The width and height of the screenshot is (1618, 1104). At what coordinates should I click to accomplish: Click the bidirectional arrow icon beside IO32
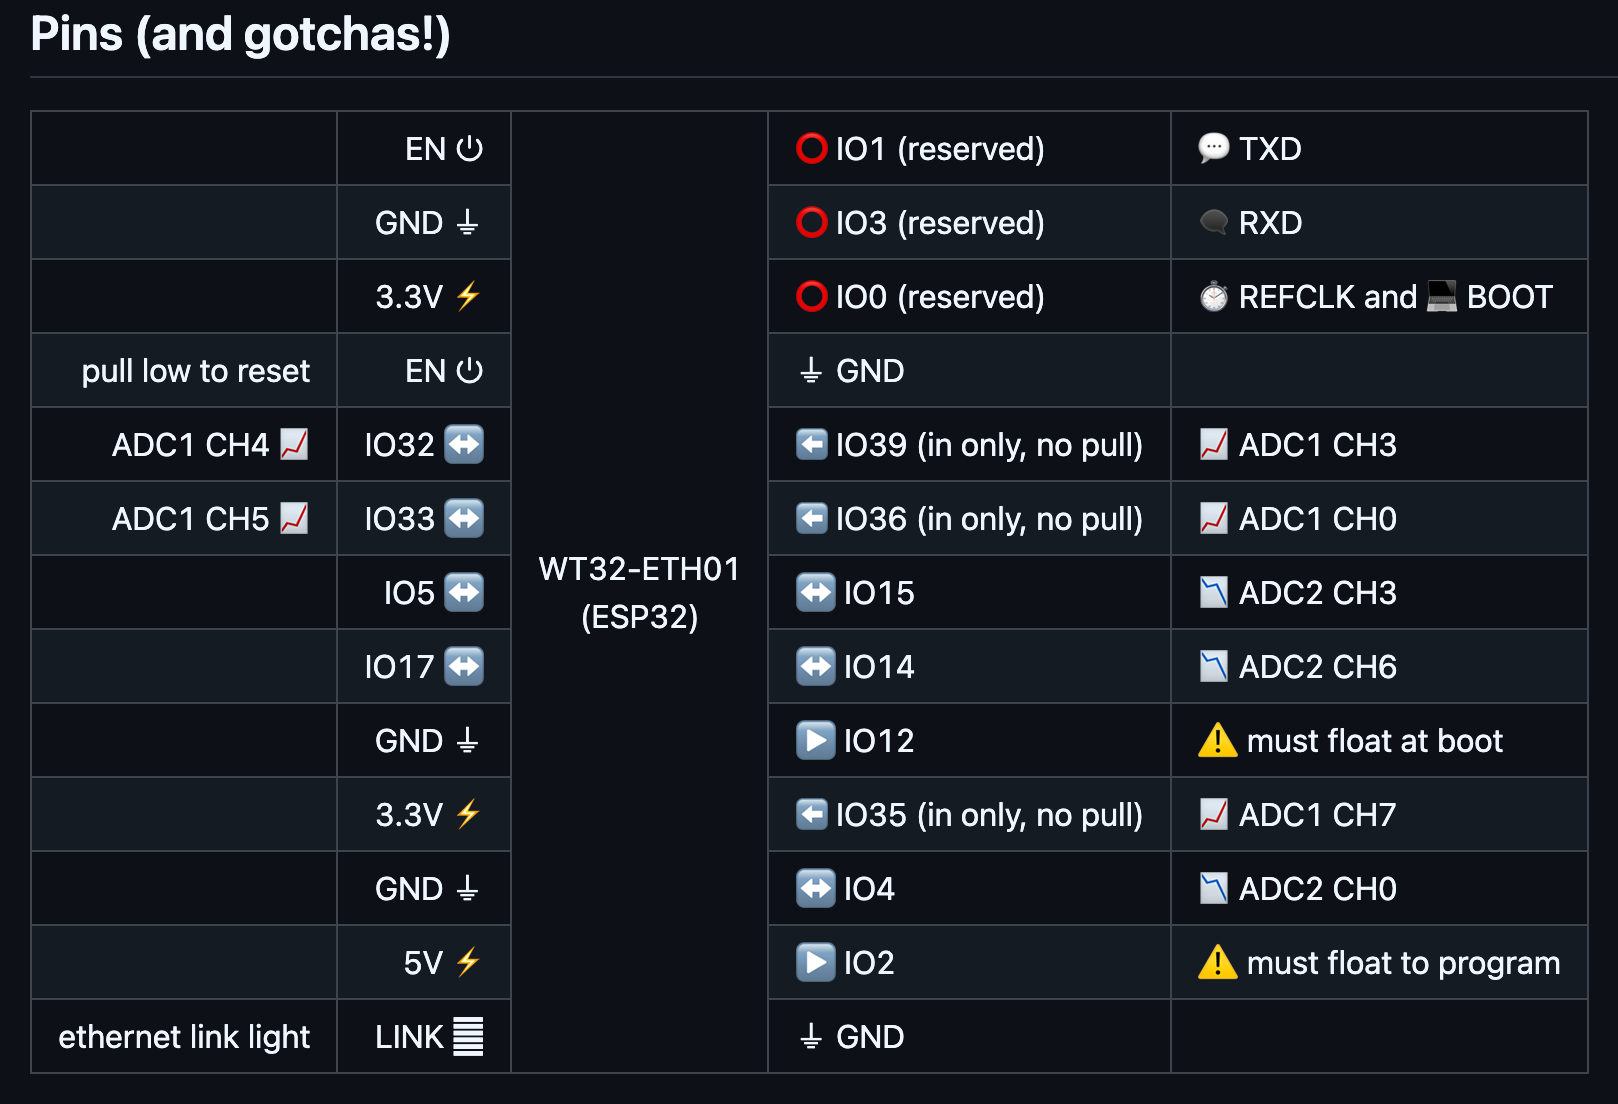point(464,445)
